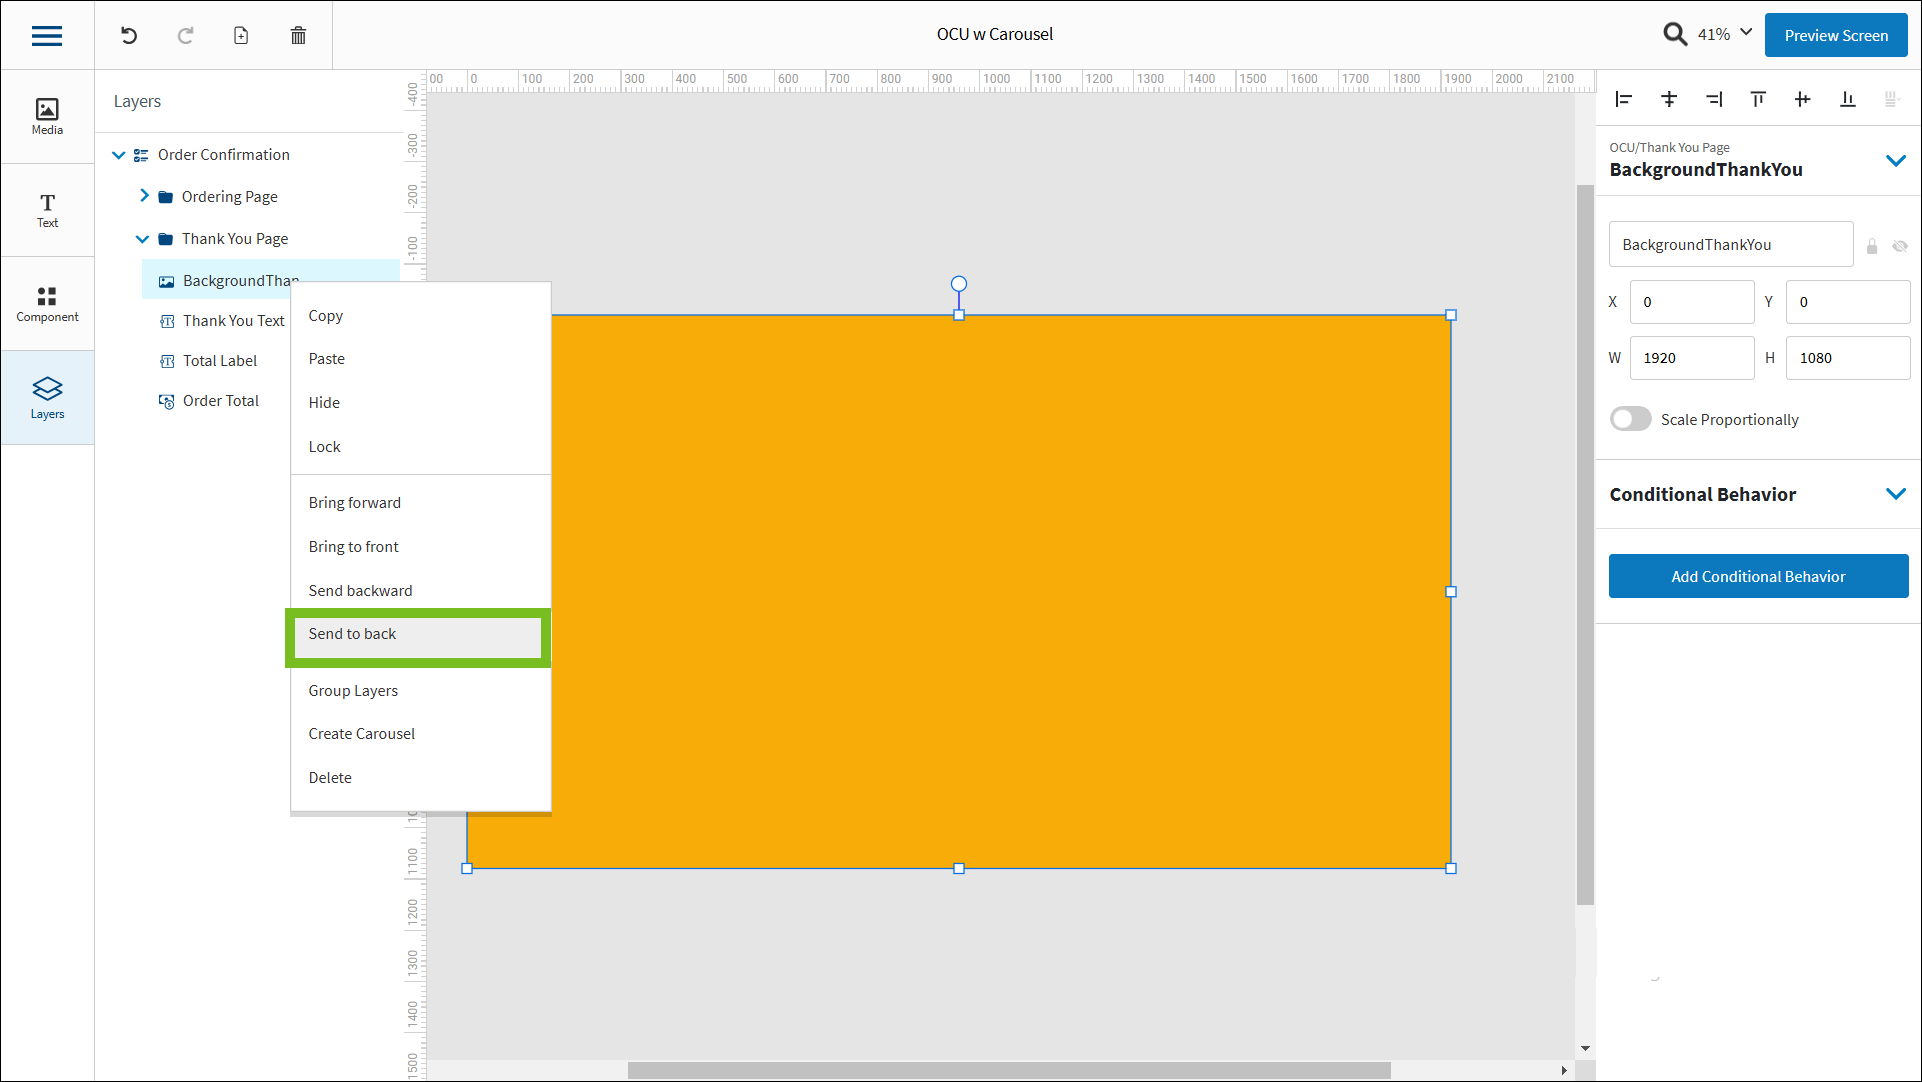
Task: Click the Preview Screen button
Action: click(1835, 35)
